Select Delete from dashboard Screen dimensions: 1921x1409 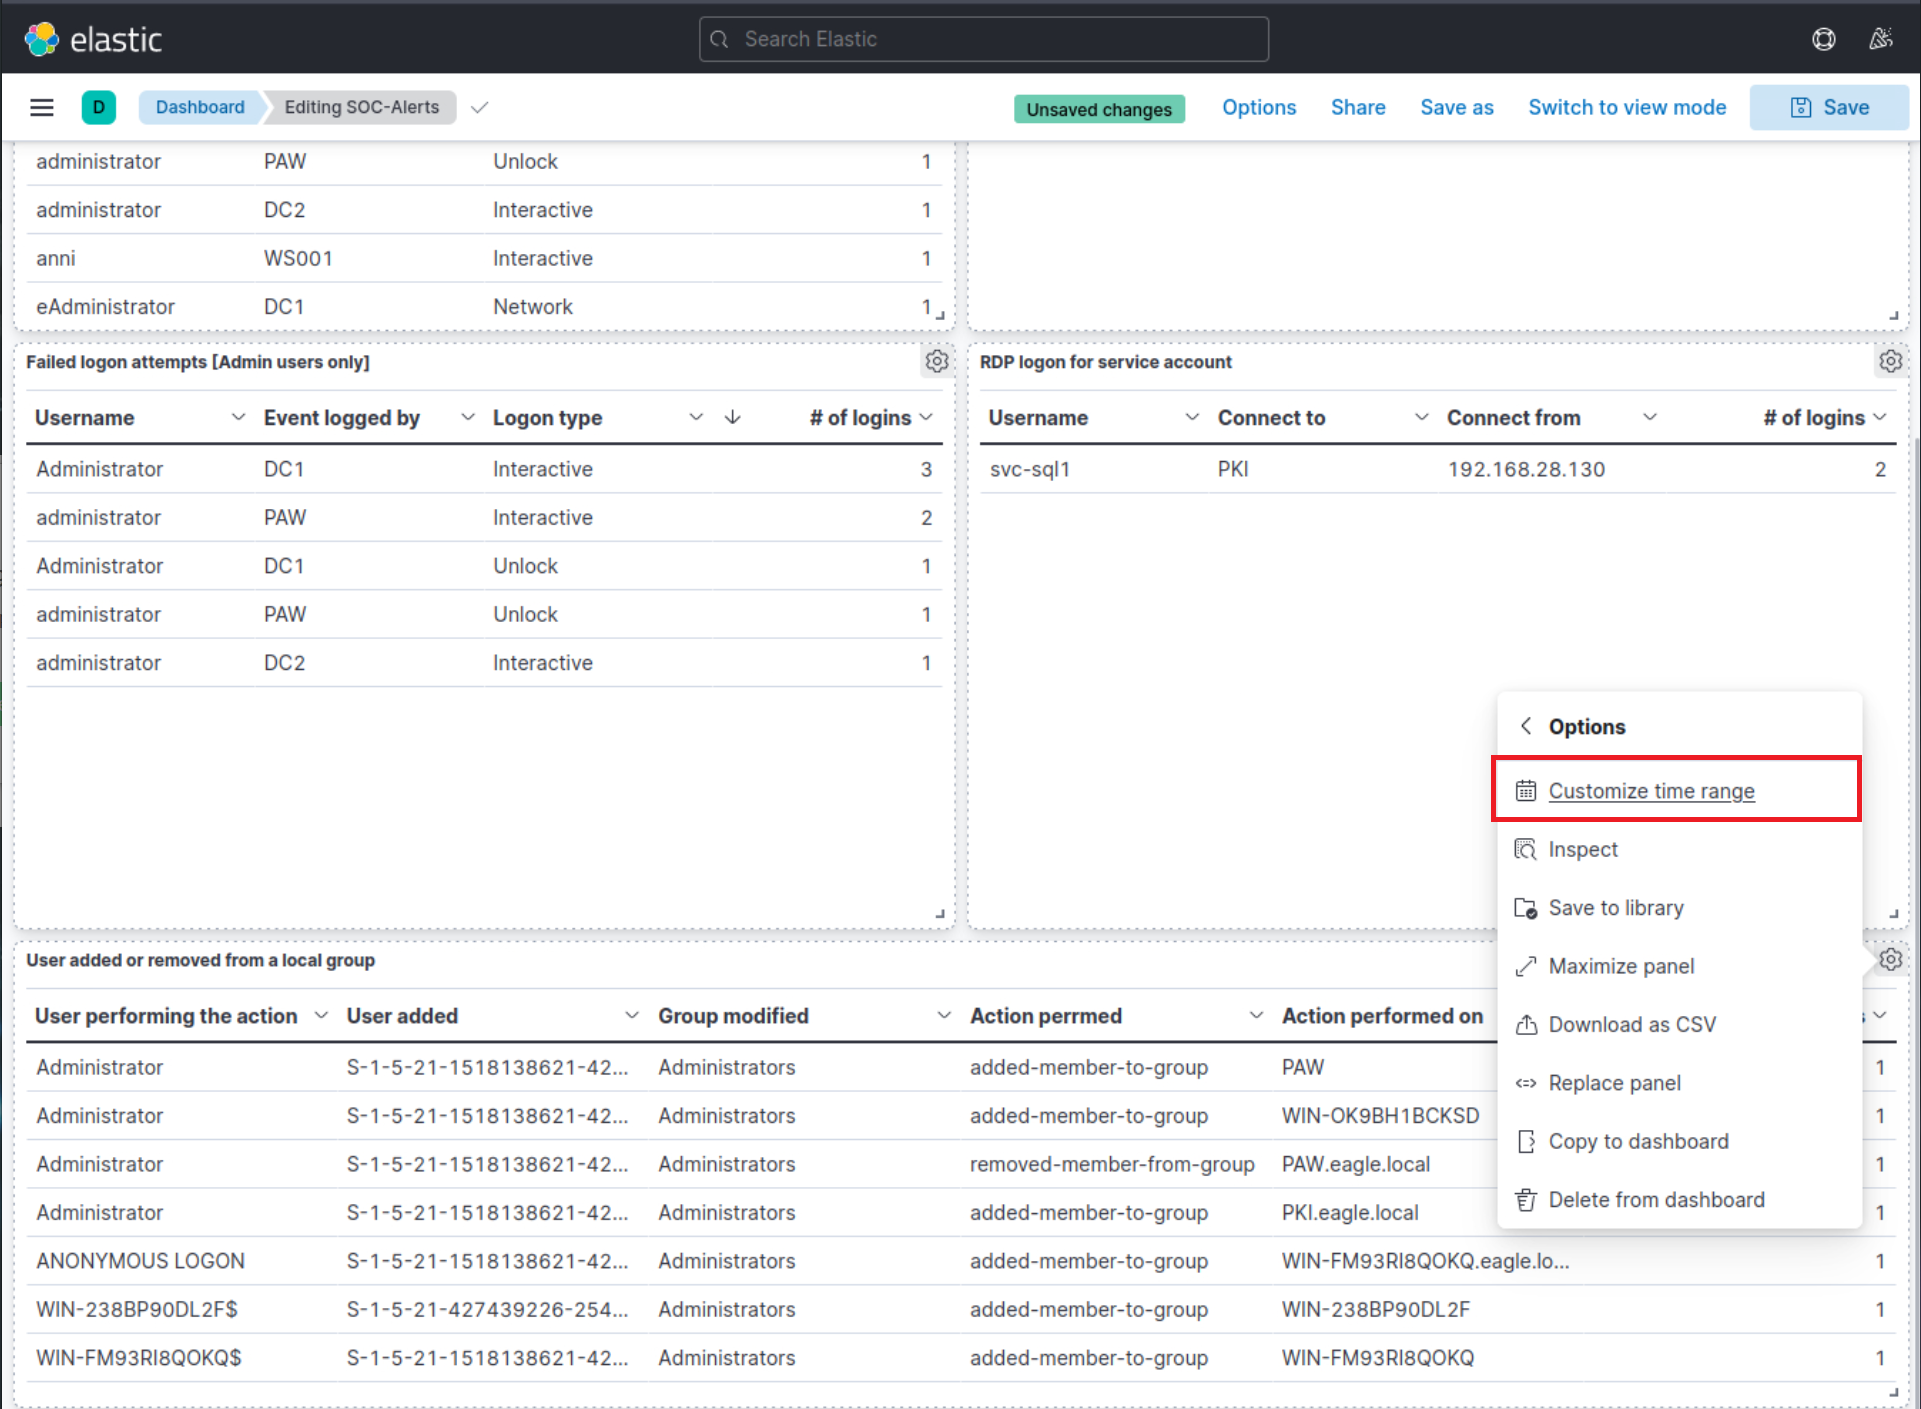pyautogui.click(x=1656, y=1199)
